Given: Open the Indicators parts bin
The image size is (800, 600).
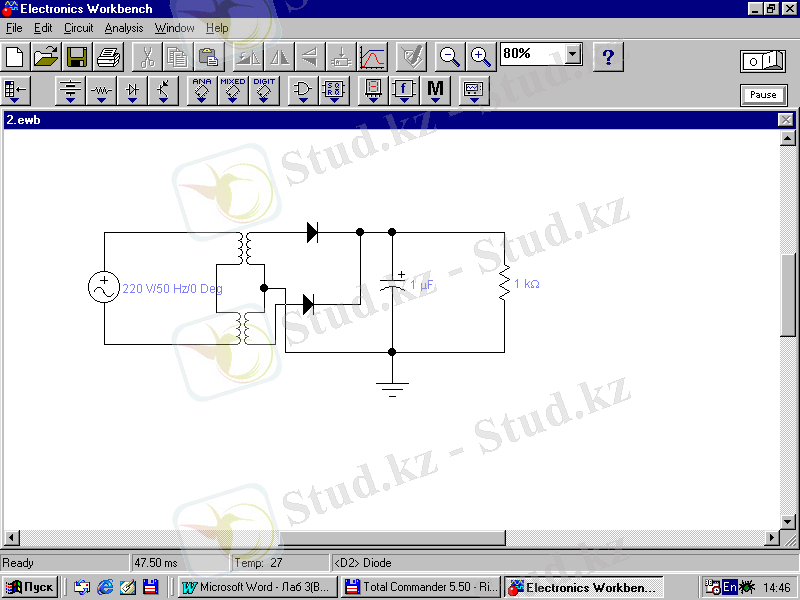Looking at the screenshot, I should click(373, 91).
